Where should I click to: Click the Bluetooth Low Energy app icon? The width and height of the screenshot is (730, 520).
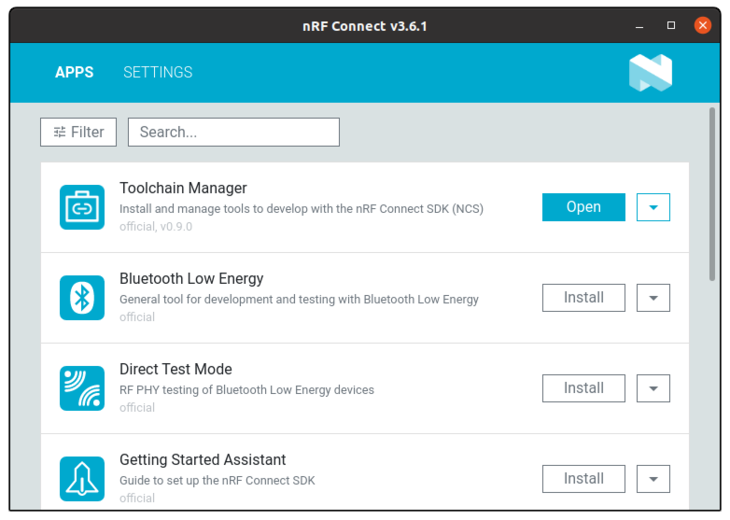pos(82,297)
